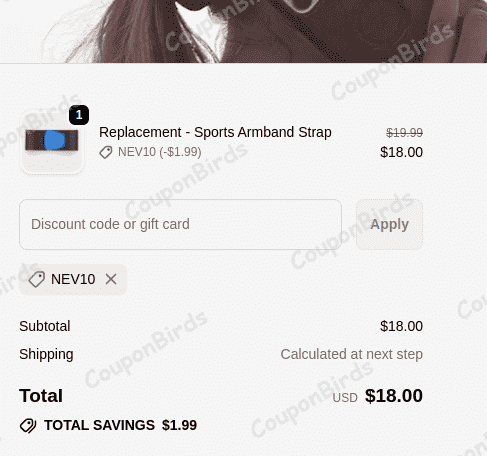Click the discount tag icon under product name
Image resolution: width=487 pixels, height=456 pixels.
click(x=106, y=152)
